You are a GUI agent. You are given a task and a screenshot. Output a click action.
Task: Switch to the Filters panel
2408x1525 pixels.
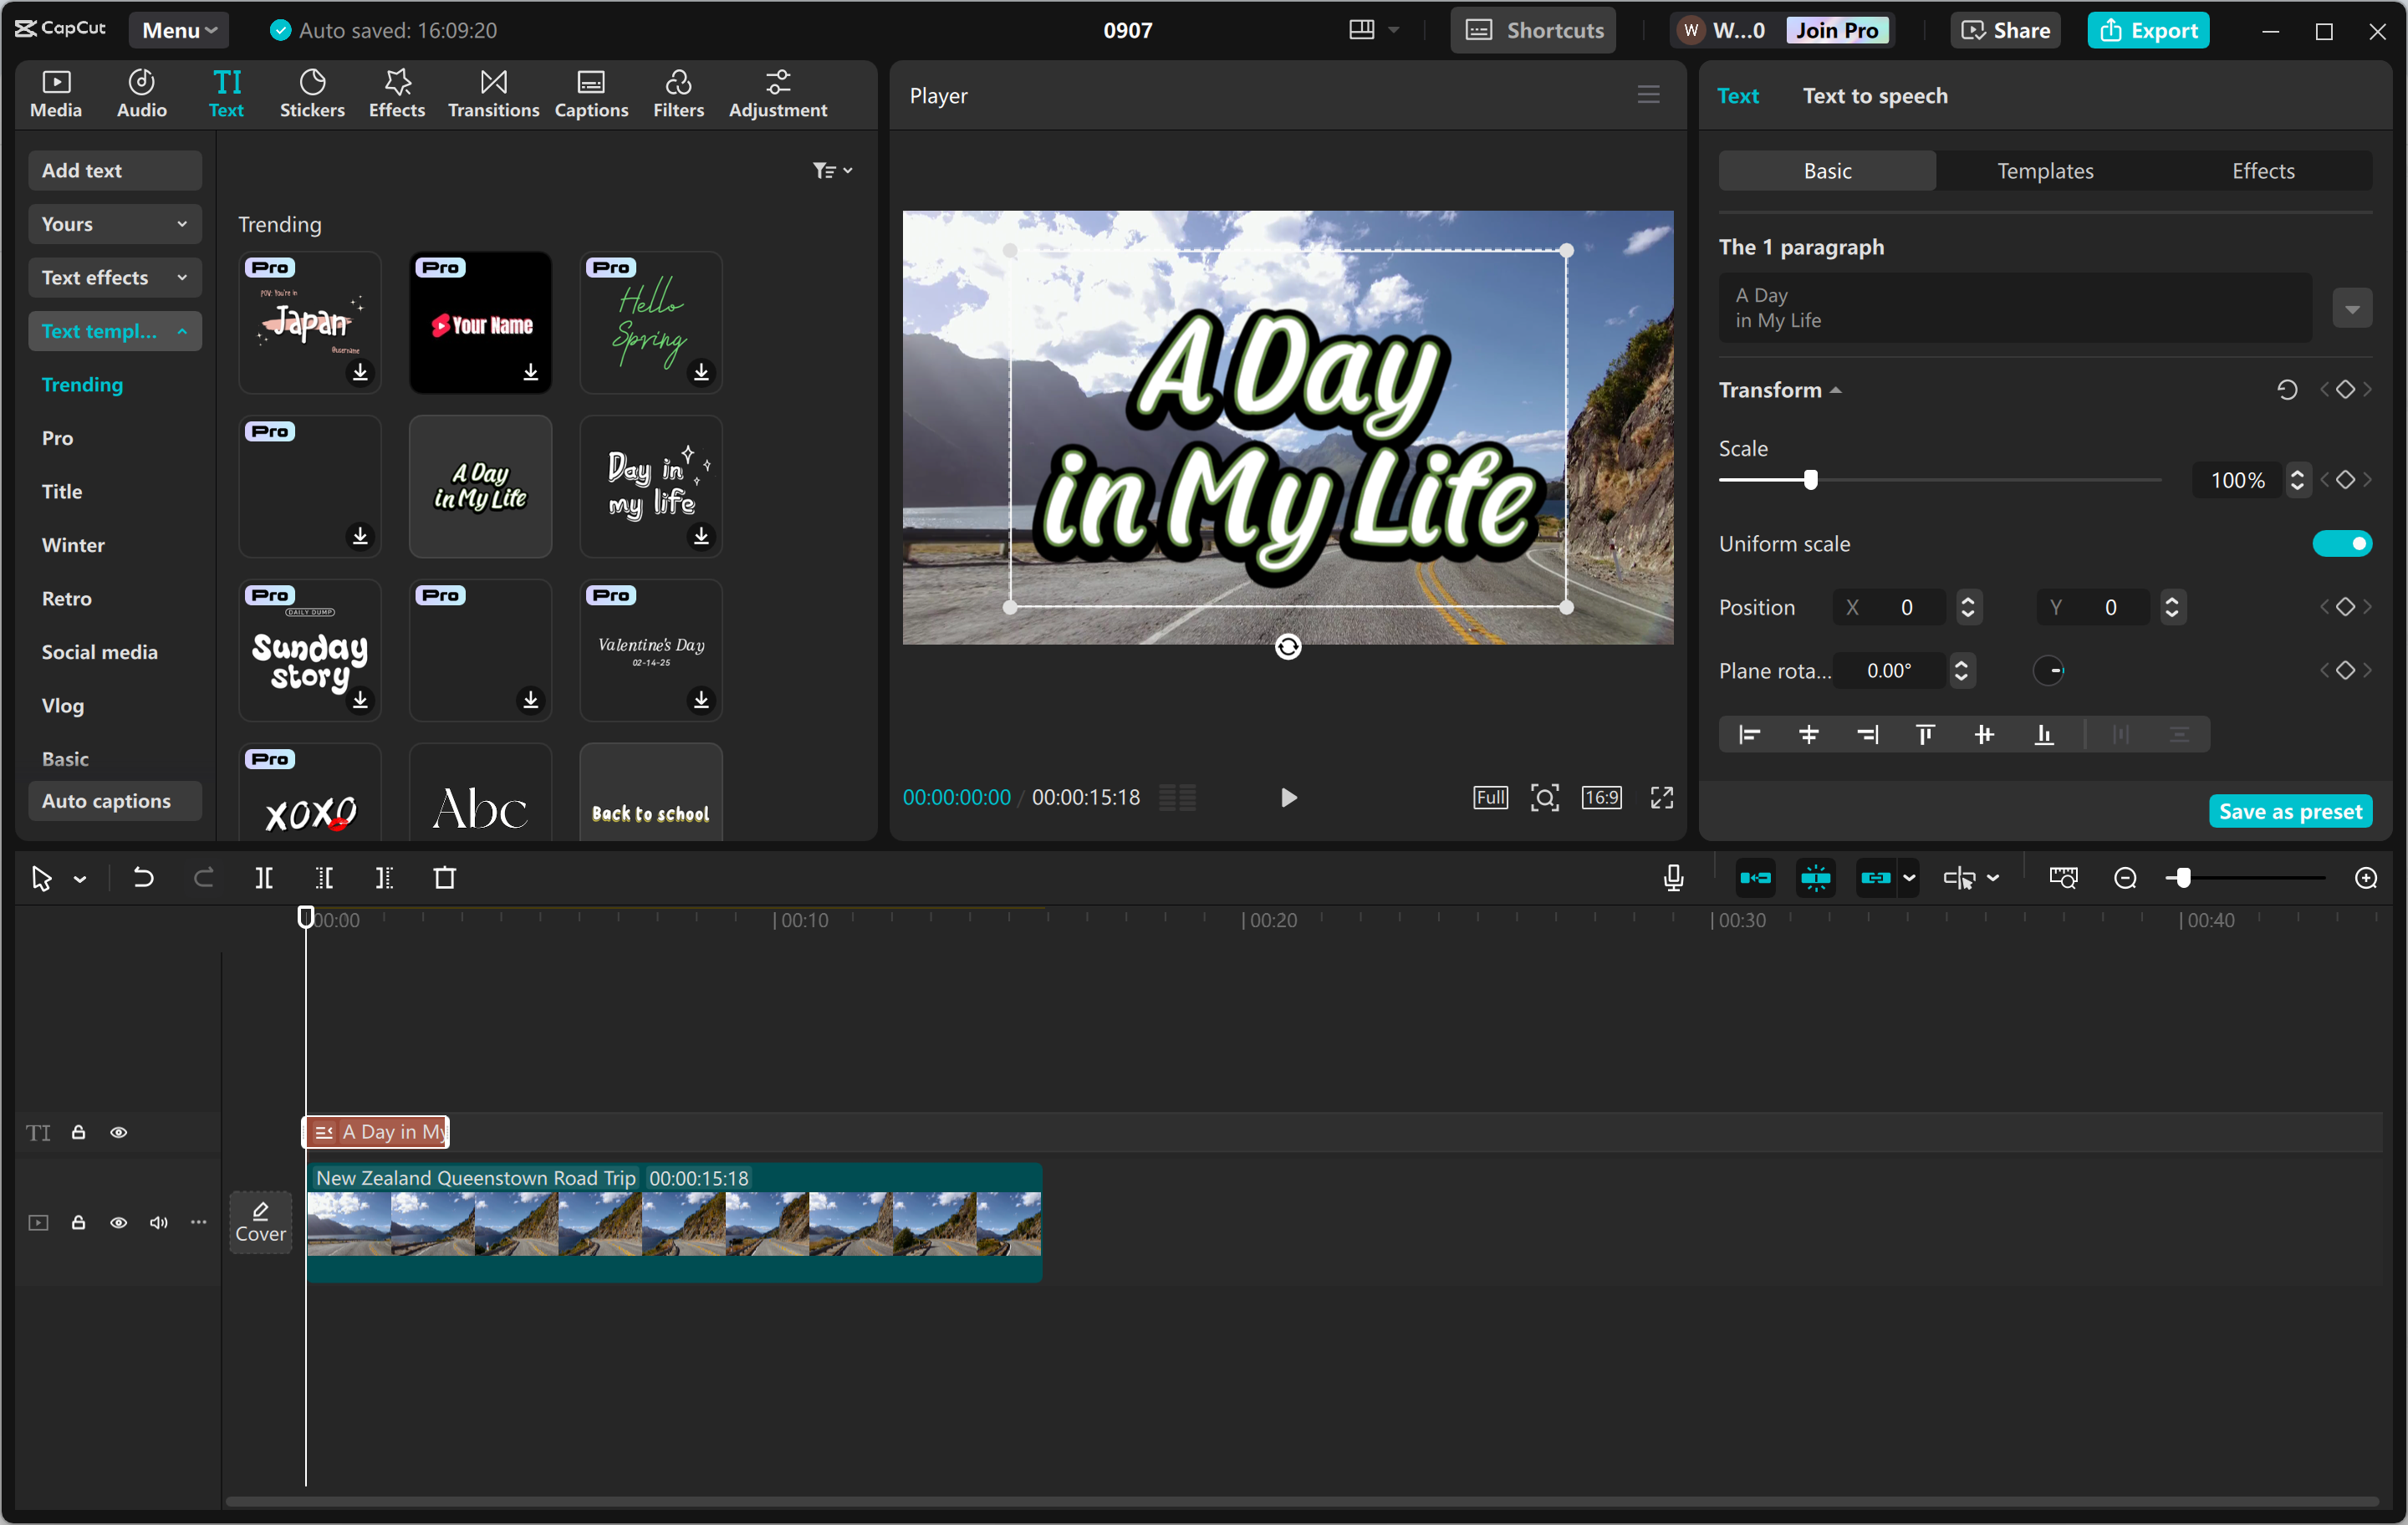(678, 92)
